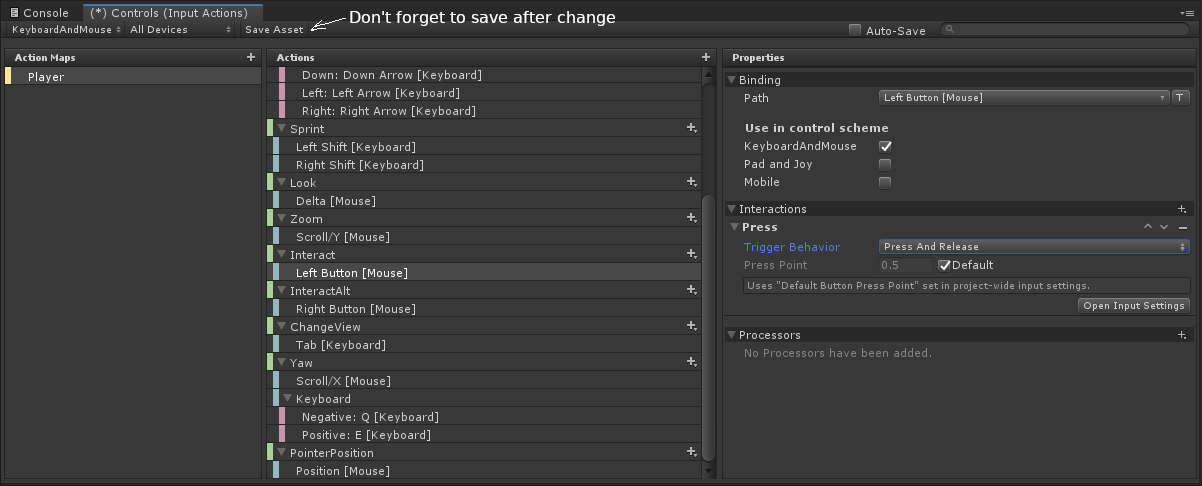Viewport: 1202px width, 486px height.
Task: Add binding to the Sprint action
Action: point(691,128)
